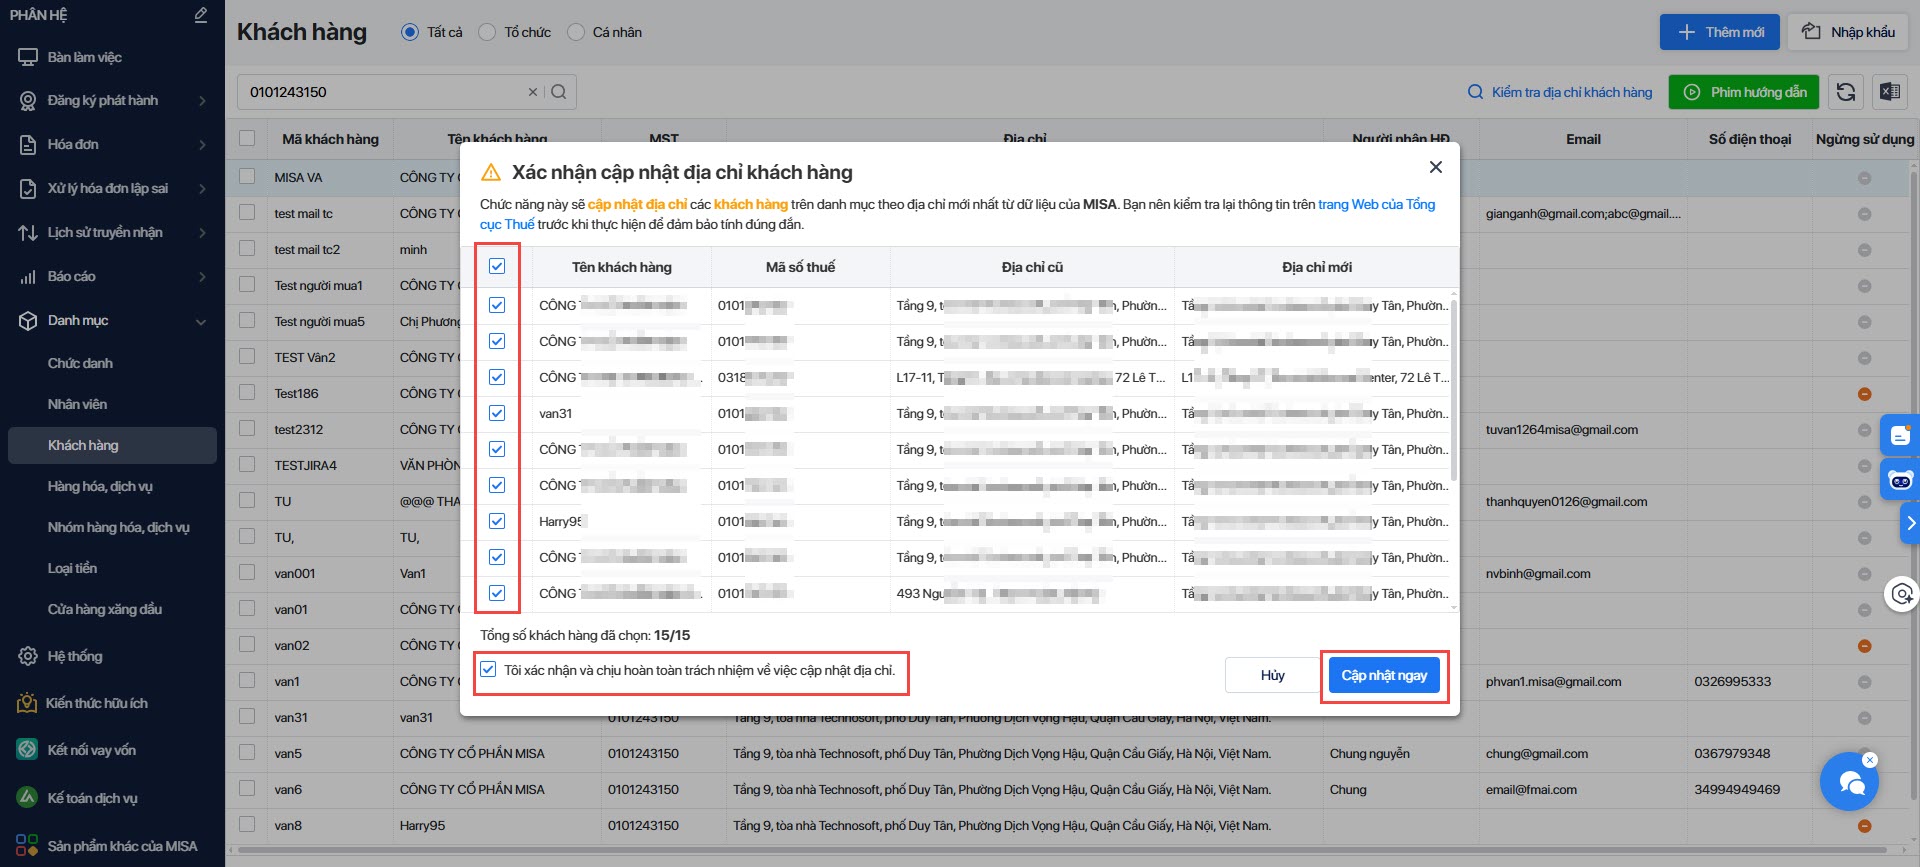1920x867 pixels.
Task: Click the refresh data icon
Action: [1846, 92]
